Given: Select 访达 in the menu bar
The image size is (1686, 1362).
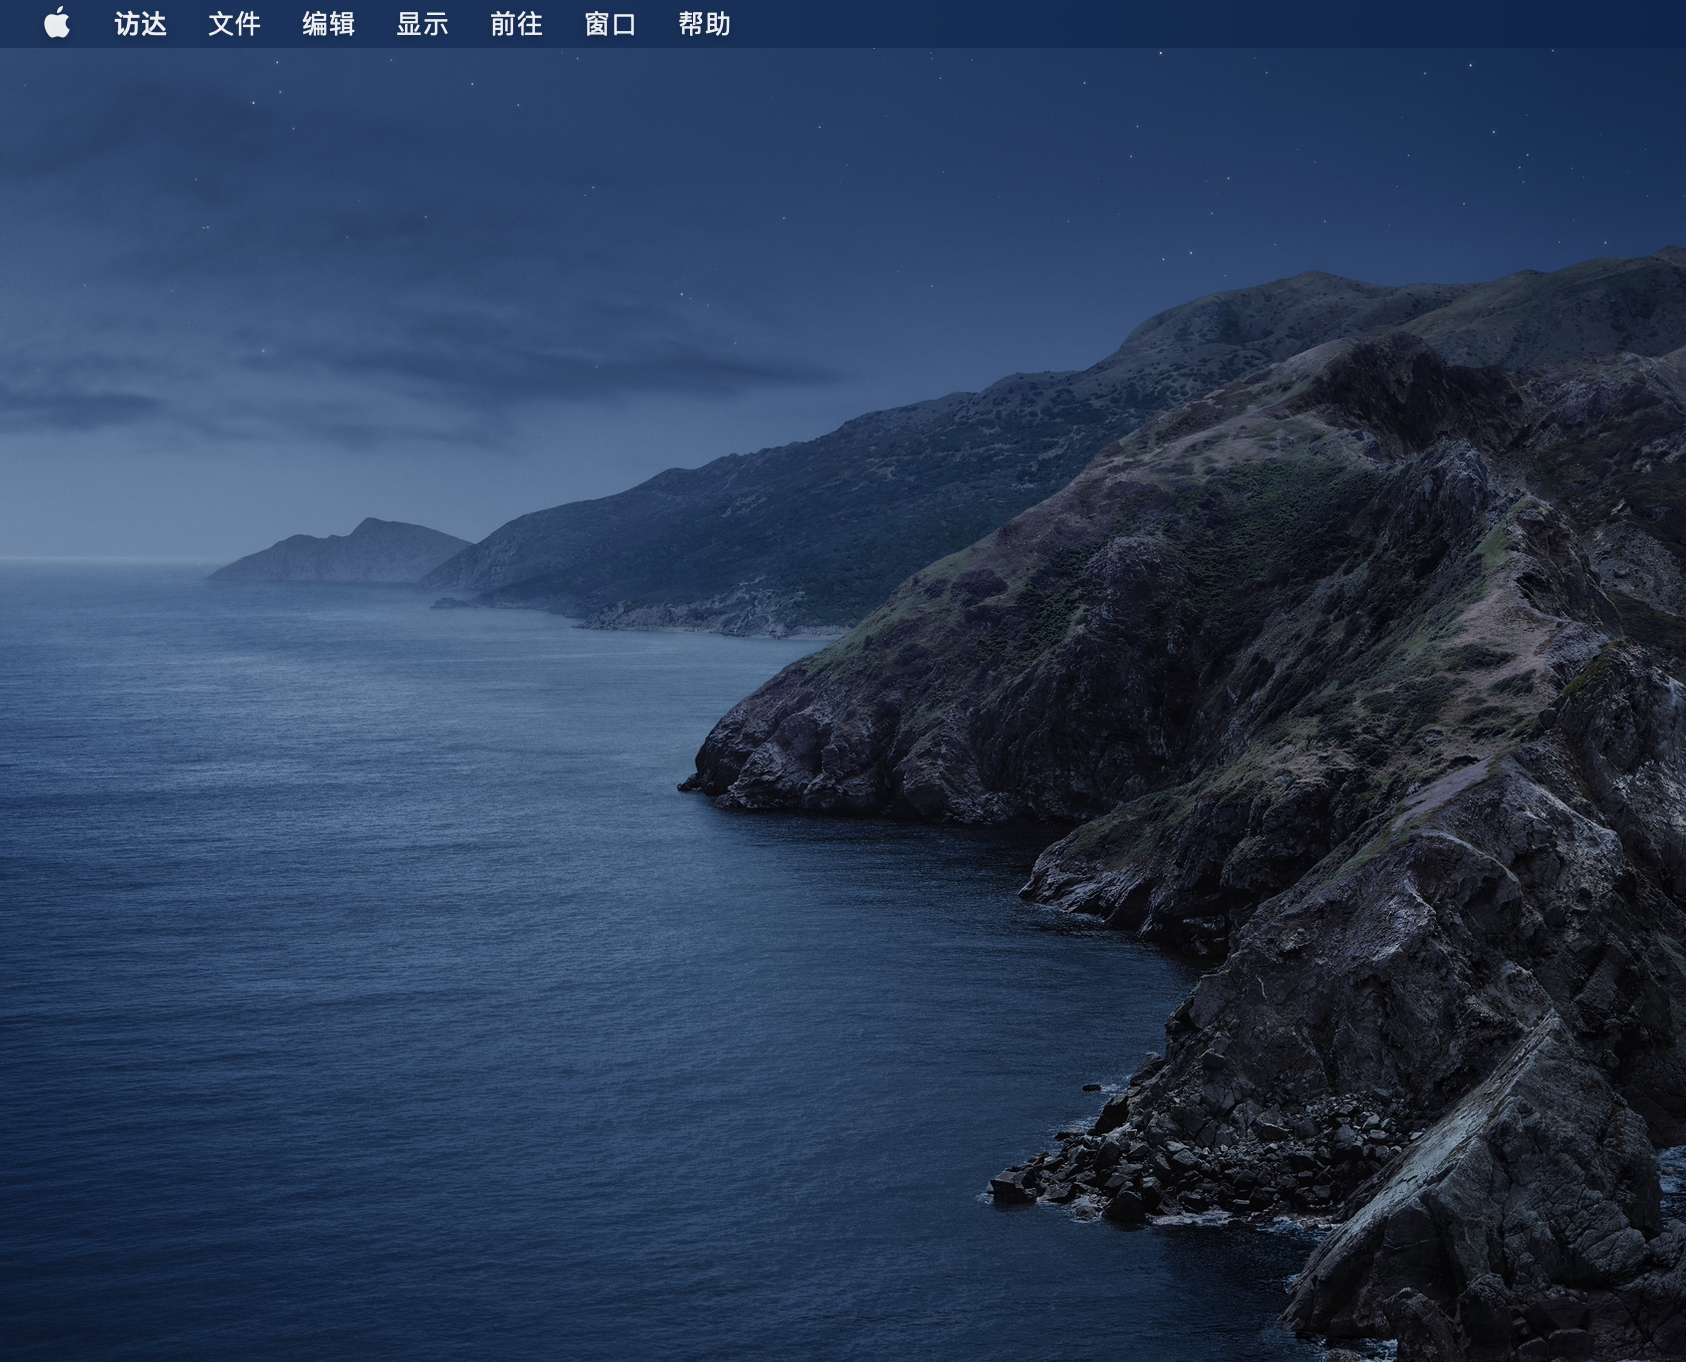Looking at the screenshot, I should click(x=140, y=24).
